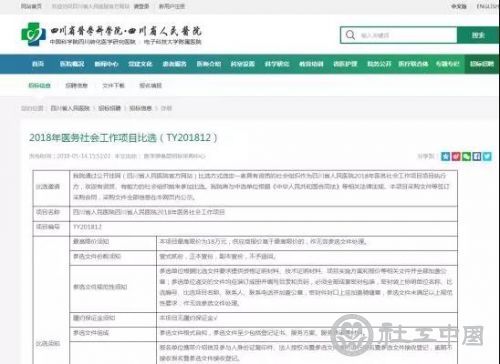The image size is (500, 364).
Task: Share via the red Weibo icon
Action: pos(456,156)
